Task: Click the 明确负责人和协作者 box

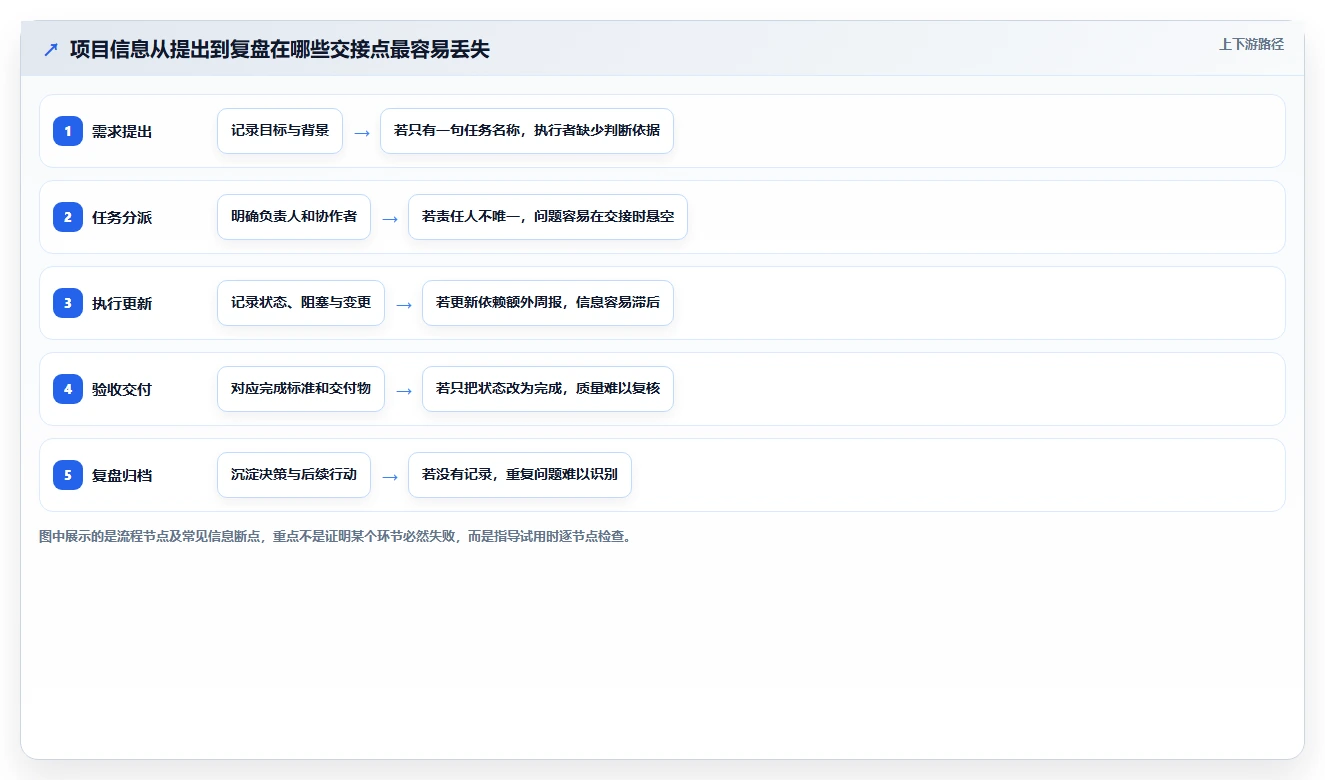Action: pyautogui.click(x=294, y=217)
